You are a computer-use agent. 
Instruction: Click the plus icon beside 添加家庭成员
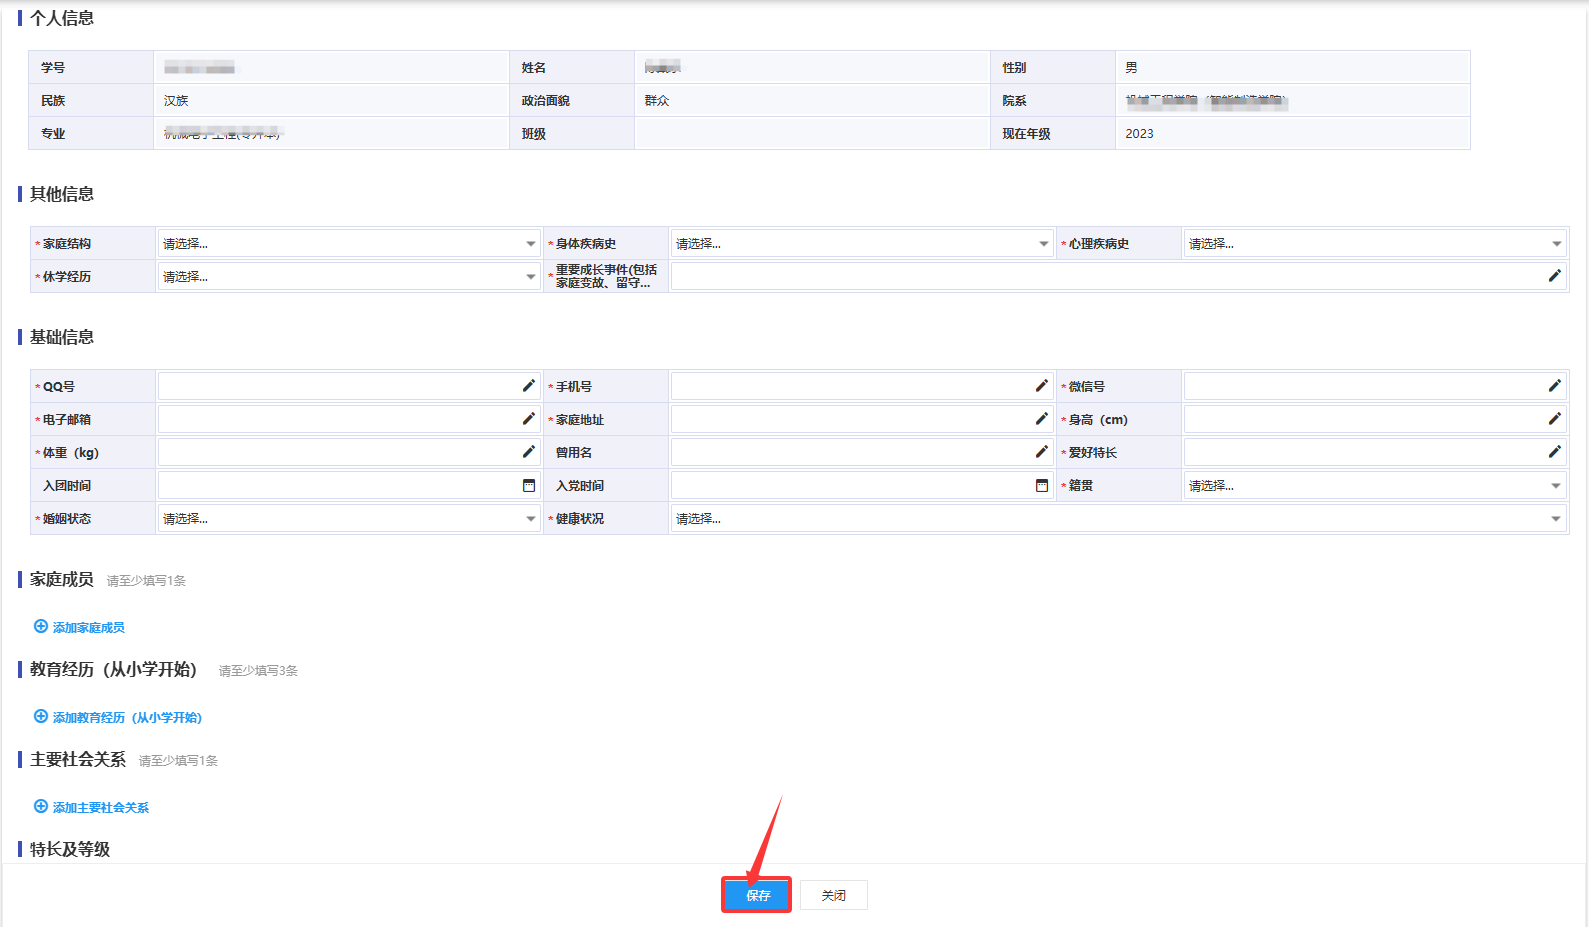(41, 627)
